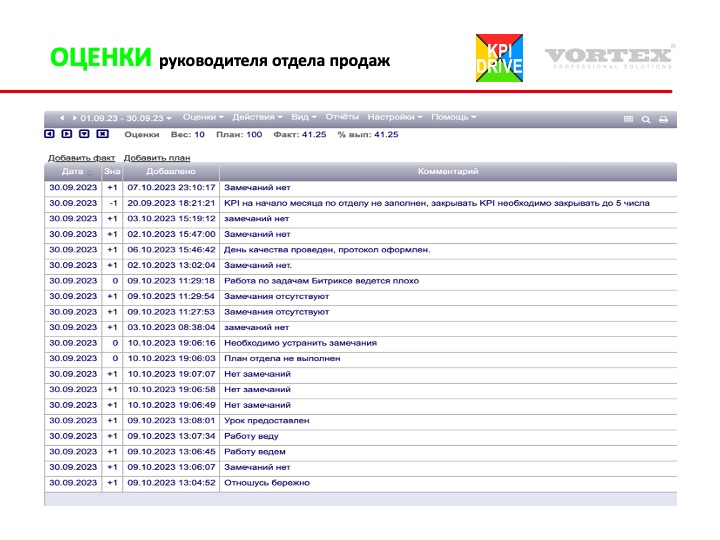
Task: Sort by the Дата column header
Action: pyautogui.click(x=73, y=171)
